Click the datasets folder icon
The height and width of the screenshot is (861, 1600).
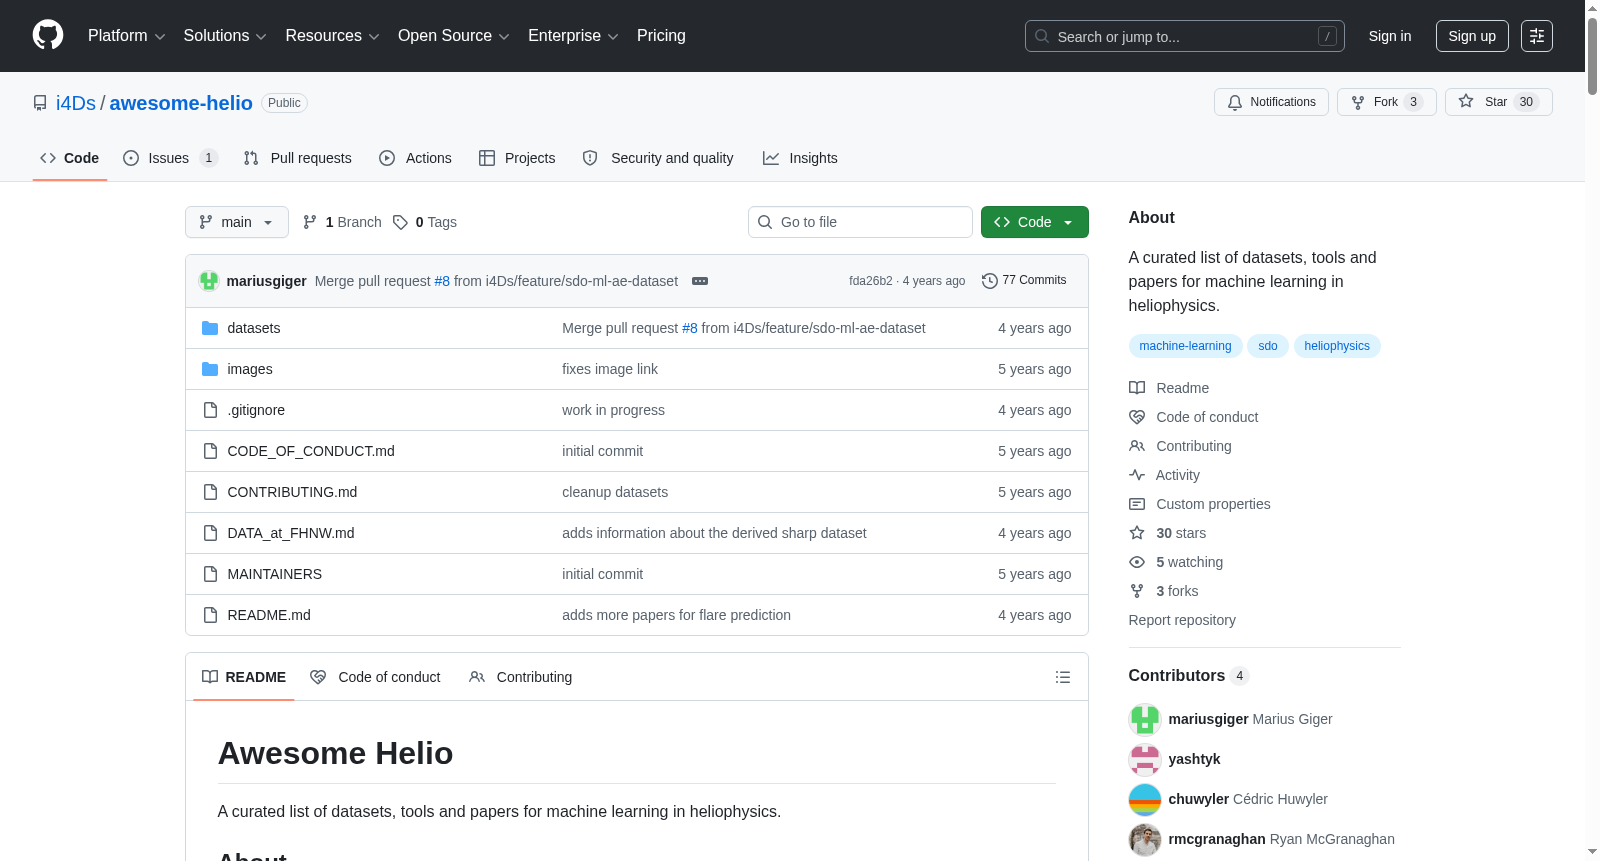(x=210, y=328)
